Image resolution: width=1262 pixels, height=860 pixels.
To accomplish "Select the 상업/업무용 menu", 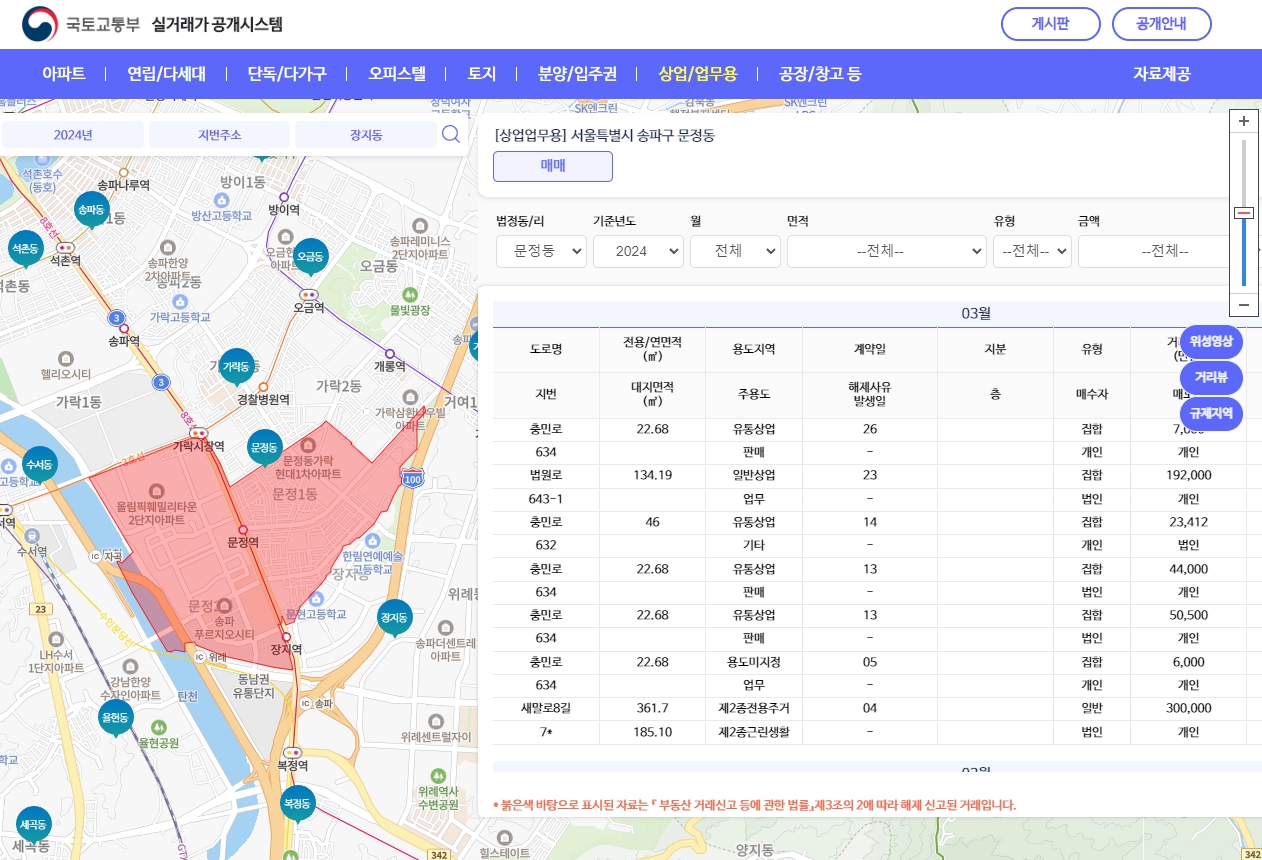I will click(698, 74).
